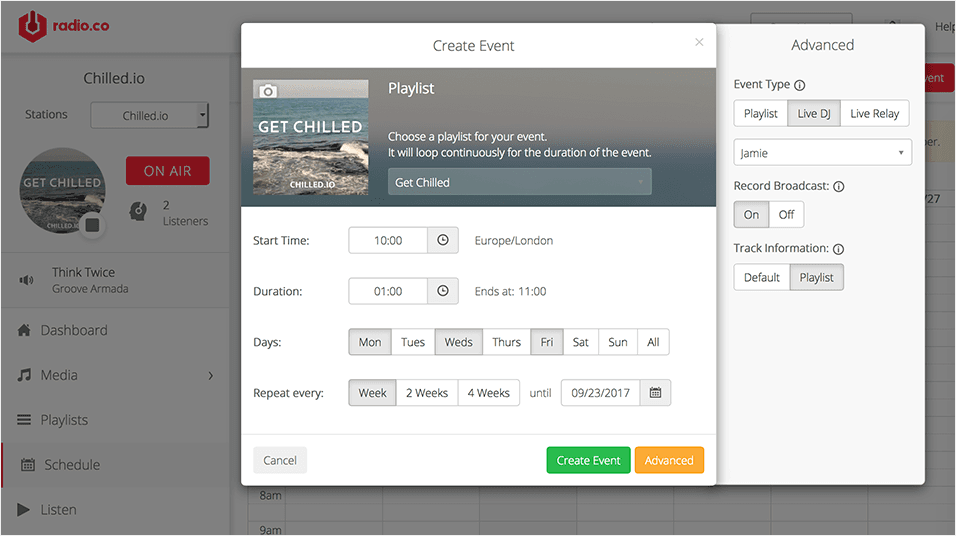This screenshot has height=536, width=956.
Task: Click the Track Information info icon
Action: tap(839, 249)
